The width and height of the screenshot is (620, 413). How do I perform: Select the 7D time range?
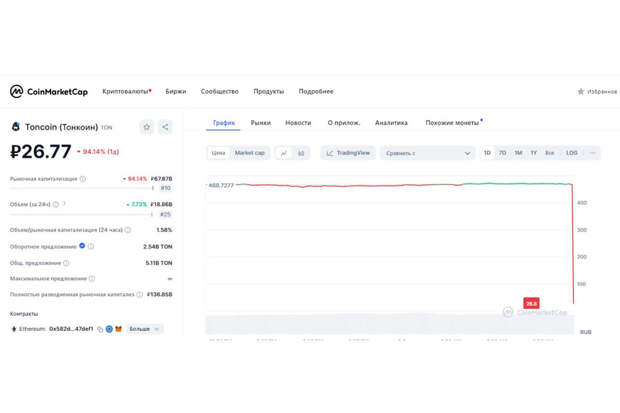[x=503, y=153]
